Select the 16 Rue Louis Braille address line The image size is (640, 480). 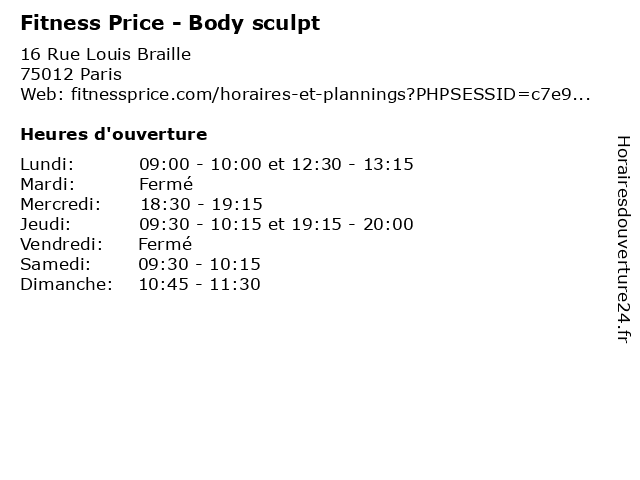(x=106, y=54)
